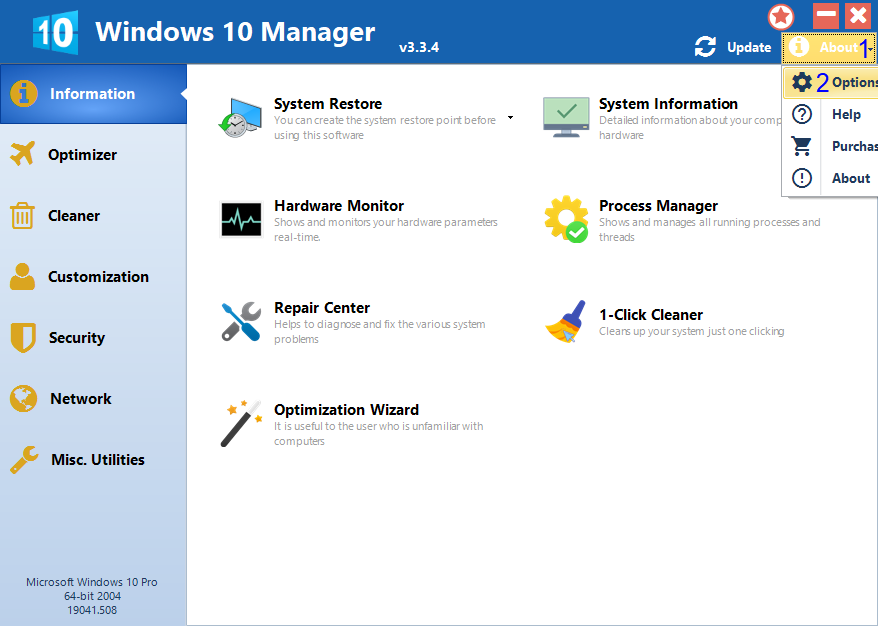
Task: Click the 1-Click Cleaner broom icon
Action: 566,321
